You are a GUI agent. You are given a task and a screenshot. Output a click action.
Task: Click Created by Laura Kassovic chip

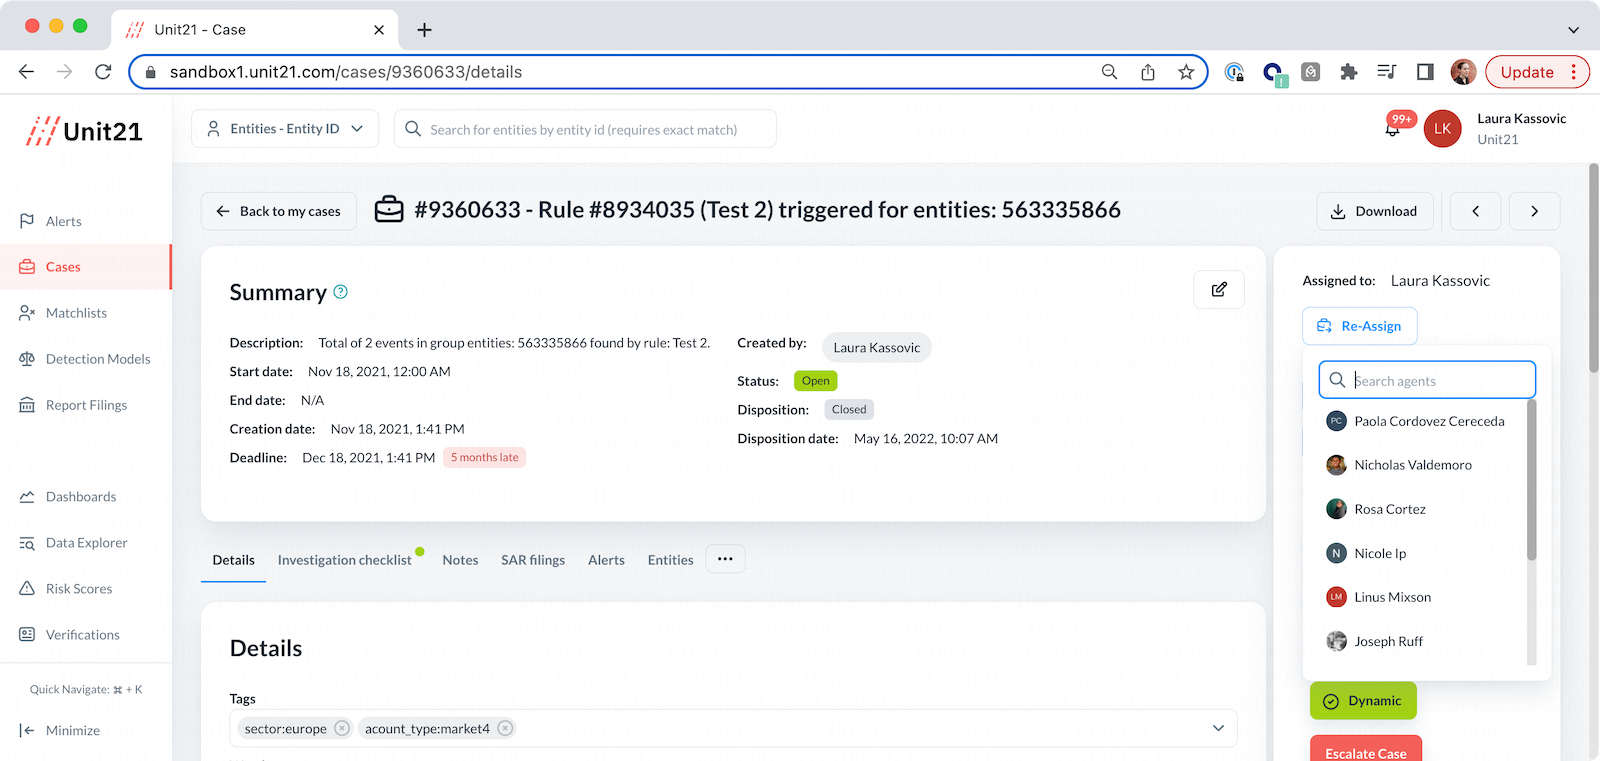[x=877, y=347]
